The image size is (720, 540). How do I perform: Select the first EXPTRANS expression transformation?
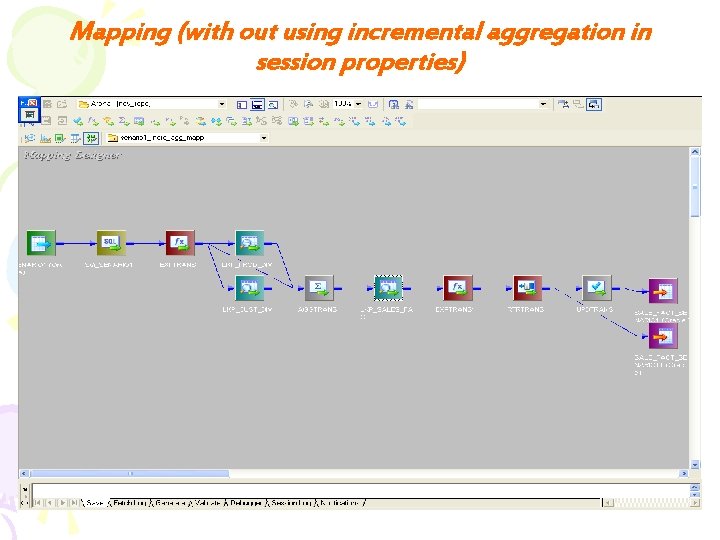click(180, 243)
